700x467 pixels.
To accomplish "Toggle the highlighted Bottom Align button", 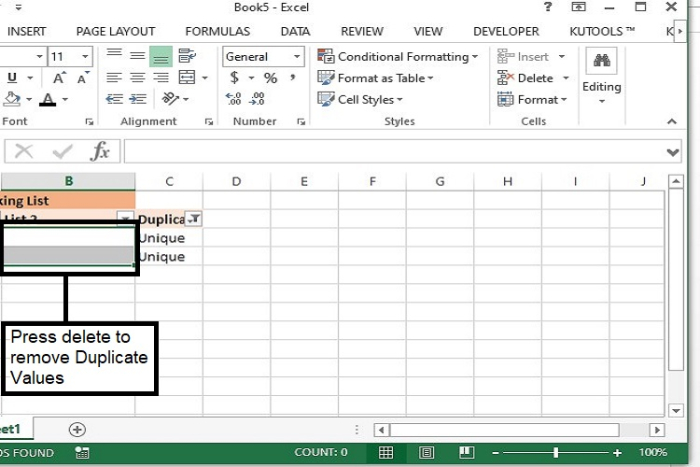I will 161,57.
